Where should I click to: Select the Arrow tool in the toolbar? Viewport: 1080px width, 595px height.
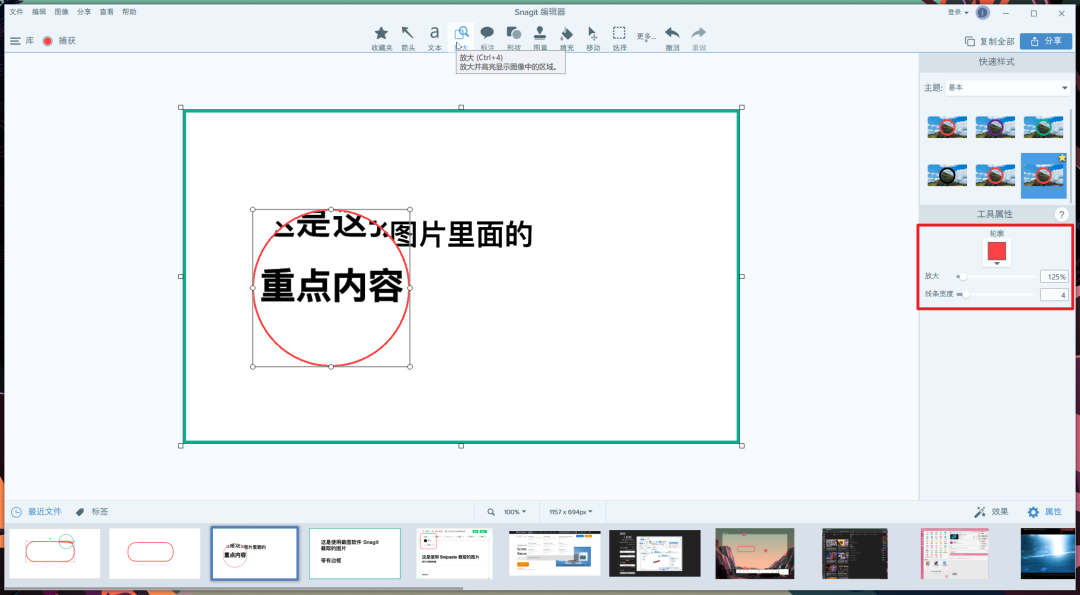[x=408, y=36]
